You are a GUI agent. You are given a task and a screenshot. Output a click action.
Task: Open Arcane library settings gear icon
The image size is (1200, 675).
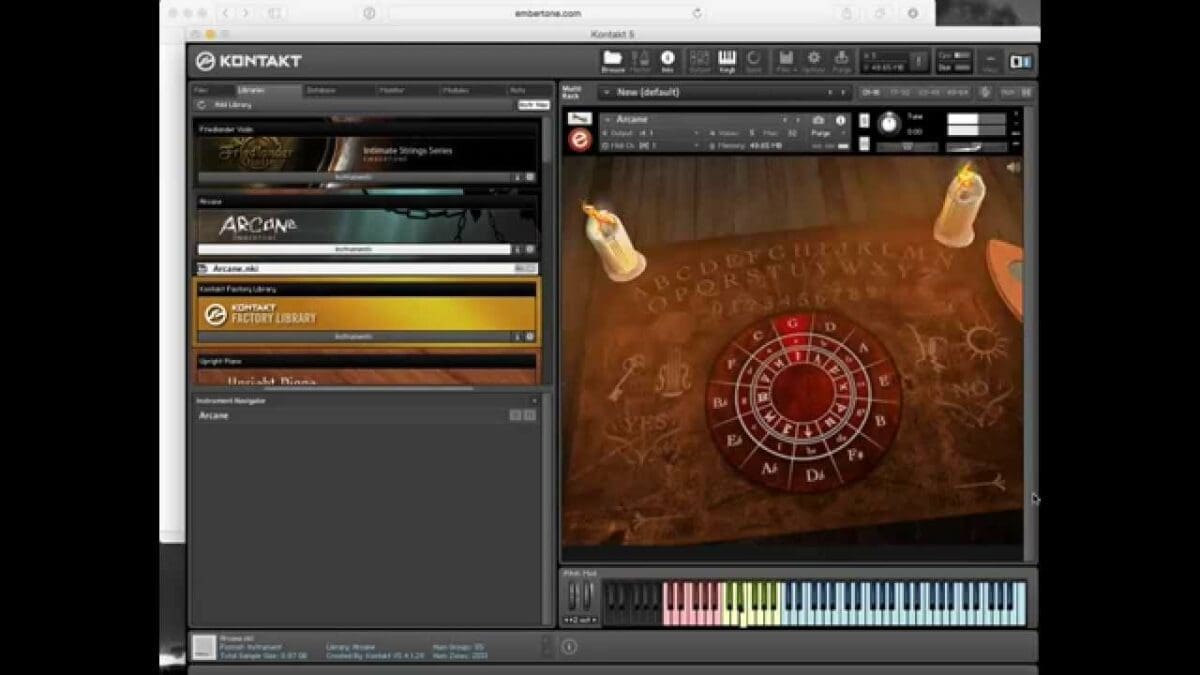tap(530, 249)
